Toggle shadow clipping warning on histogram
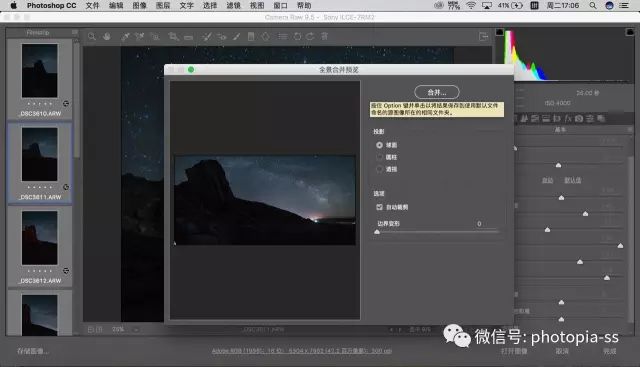Image resolution: width=640 pixels, height=367 pixels. [x=499, y=32]
